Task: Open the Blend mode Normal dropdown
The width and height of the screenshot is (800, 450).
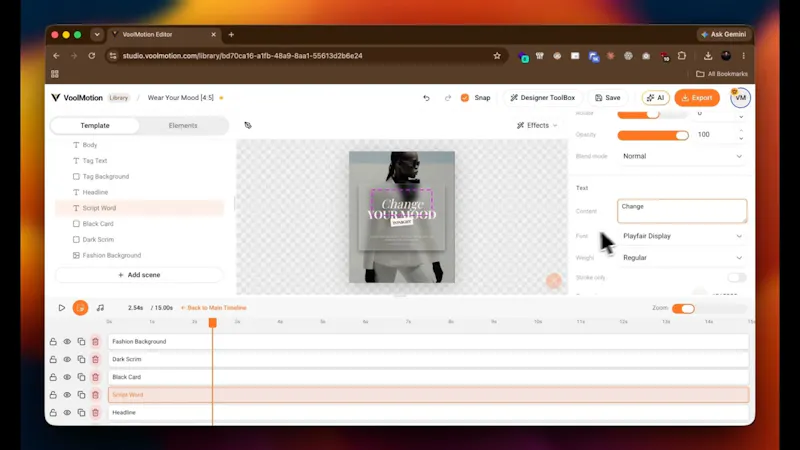Action: click(x=682, y=157)
